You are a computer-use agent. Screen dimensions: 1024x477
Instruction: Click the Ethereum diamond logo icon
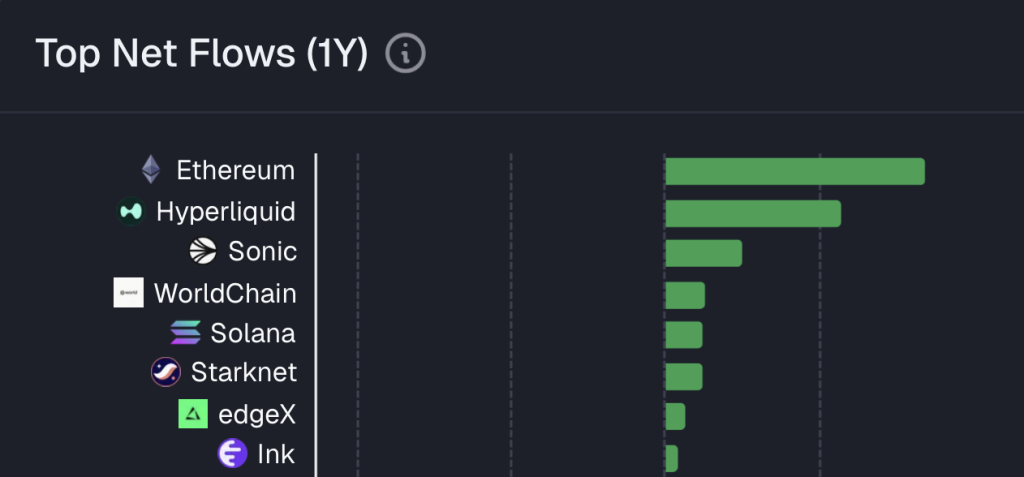[x=151, y=170]
